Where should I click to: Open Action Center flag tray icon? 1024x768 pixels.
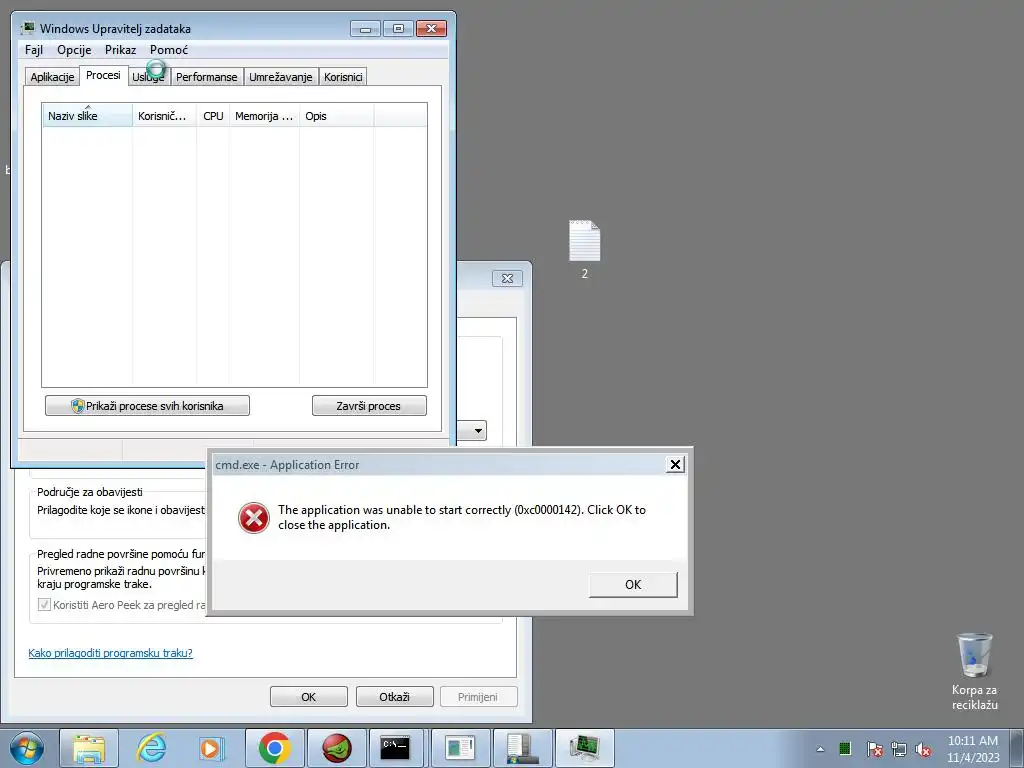(874, 749)
